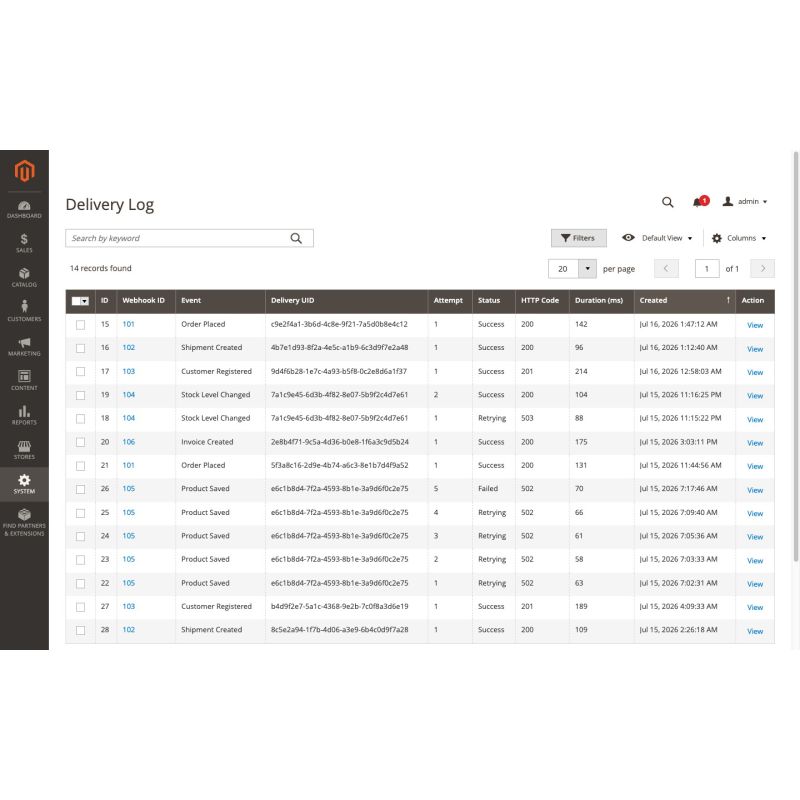Select checkbox for row ID 16

coord(80,348)
